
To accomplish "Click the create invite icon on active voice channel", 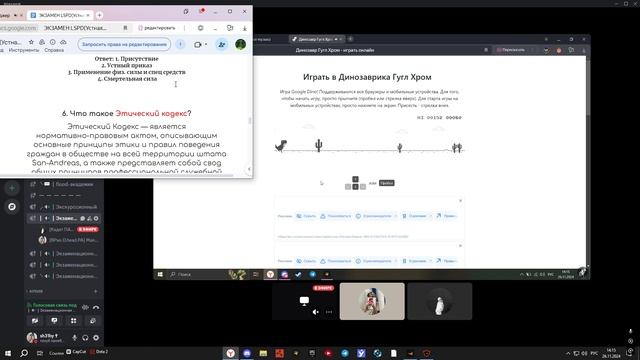I will coord(89,218).
